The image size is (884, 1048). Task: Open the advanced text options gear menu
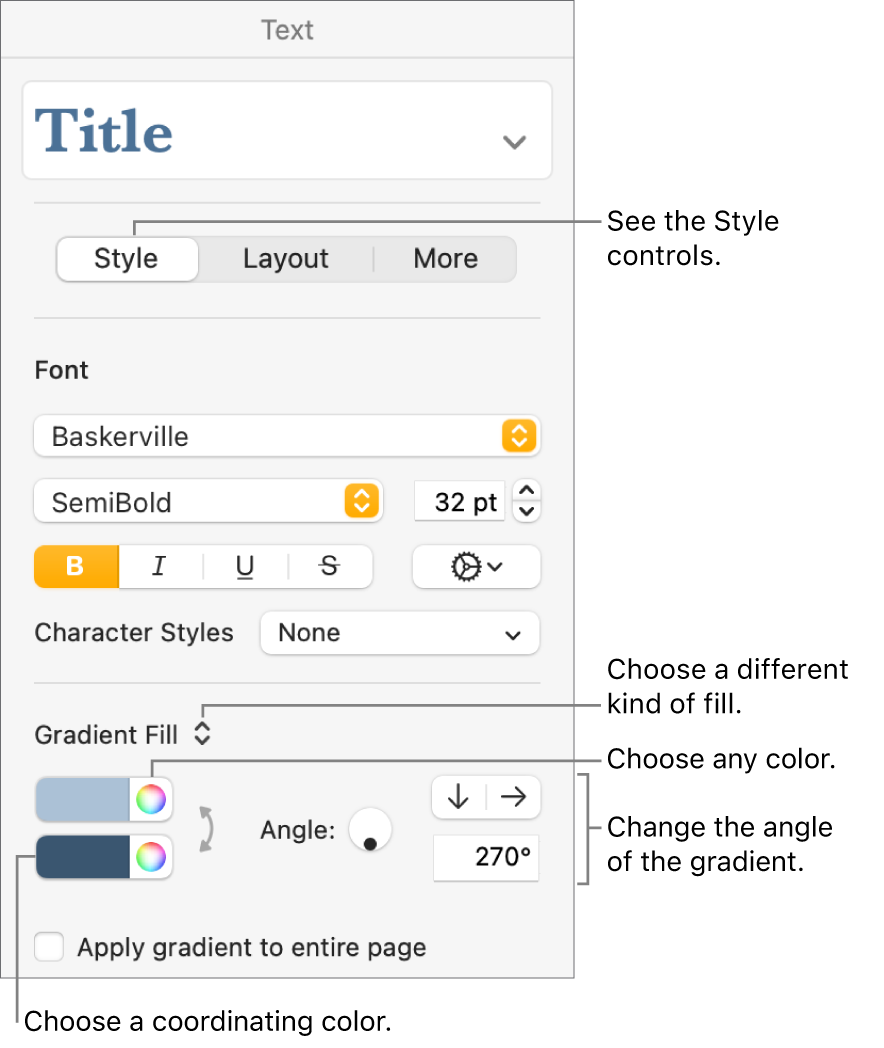click(476, 567)
